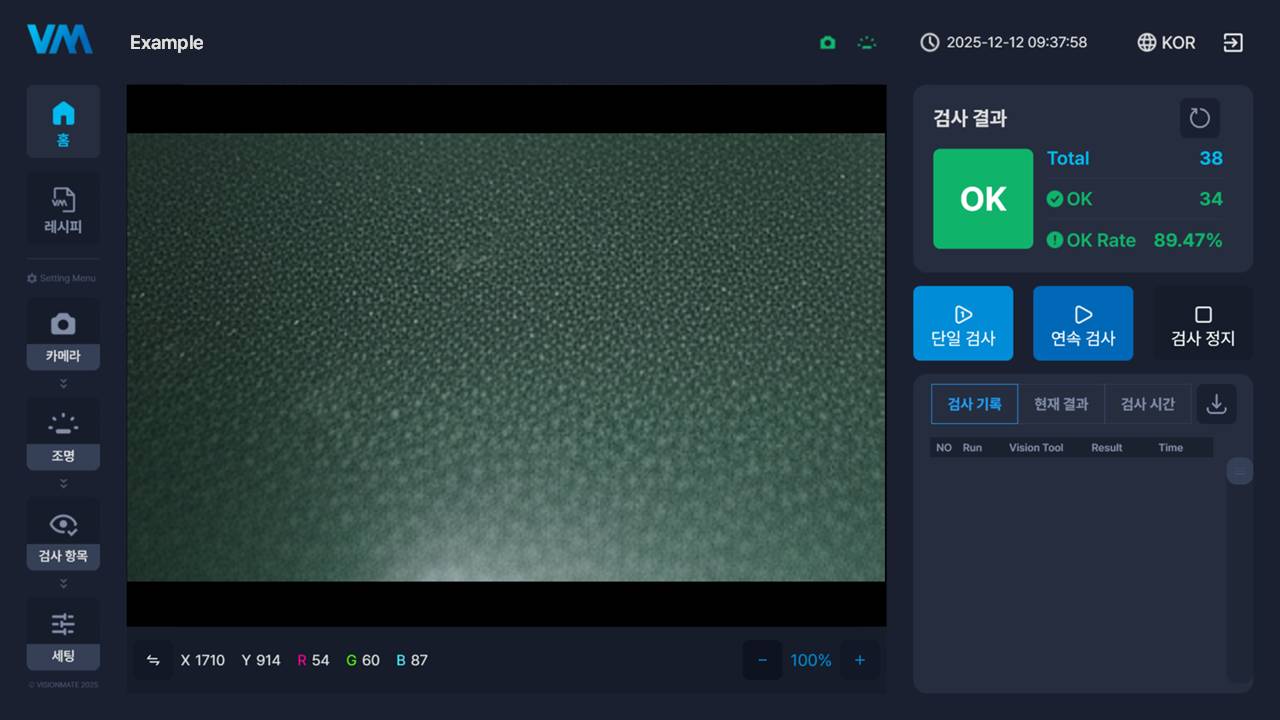Image resolution: width=1280 pixels, height=720 pixels.
Task: Open the Home (홈) sidebar page
Action: [63, 121]
